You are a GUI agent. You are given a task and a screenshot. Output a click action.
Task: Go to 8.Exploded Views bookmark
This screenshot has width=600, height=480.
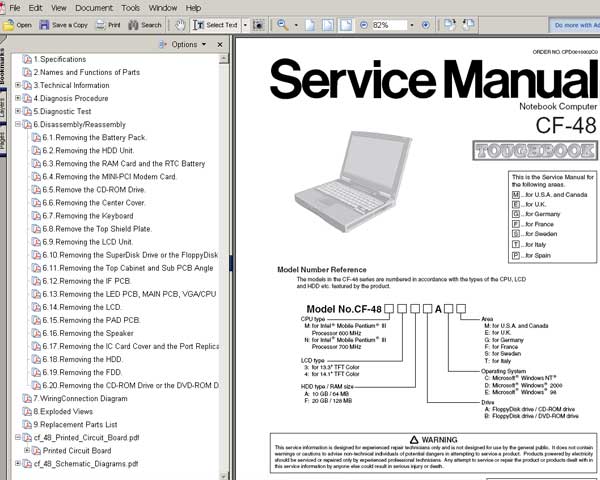[63, 411]
